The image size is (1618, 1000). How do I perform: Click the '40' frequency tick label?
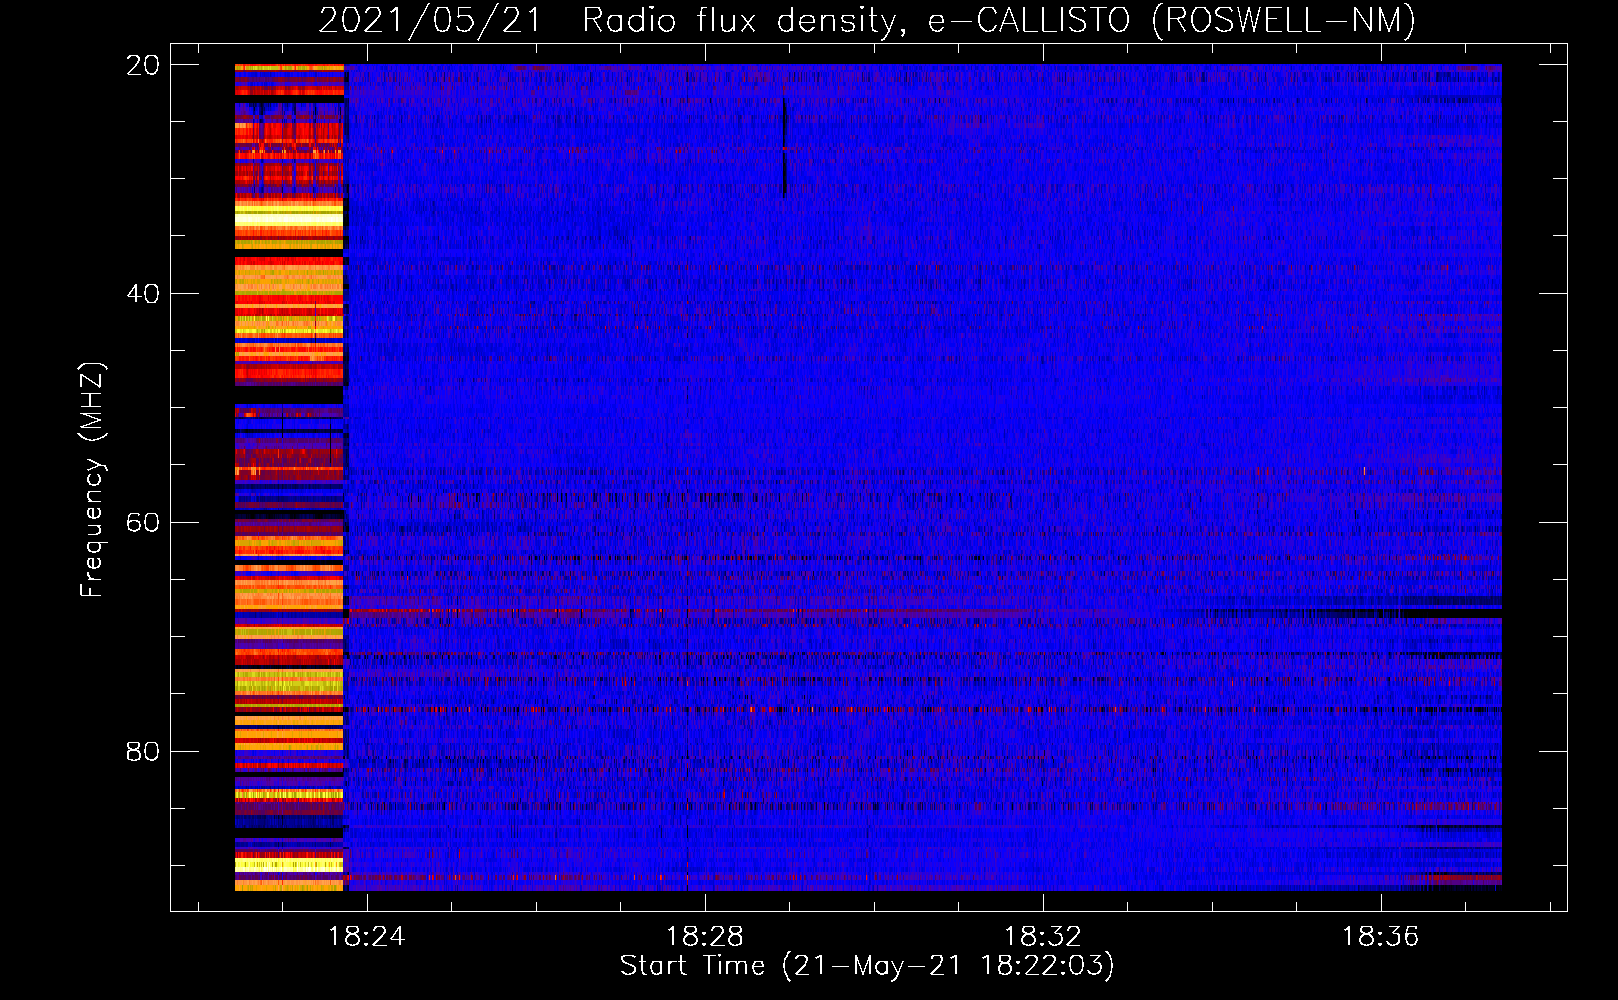[x=142, y=294]
